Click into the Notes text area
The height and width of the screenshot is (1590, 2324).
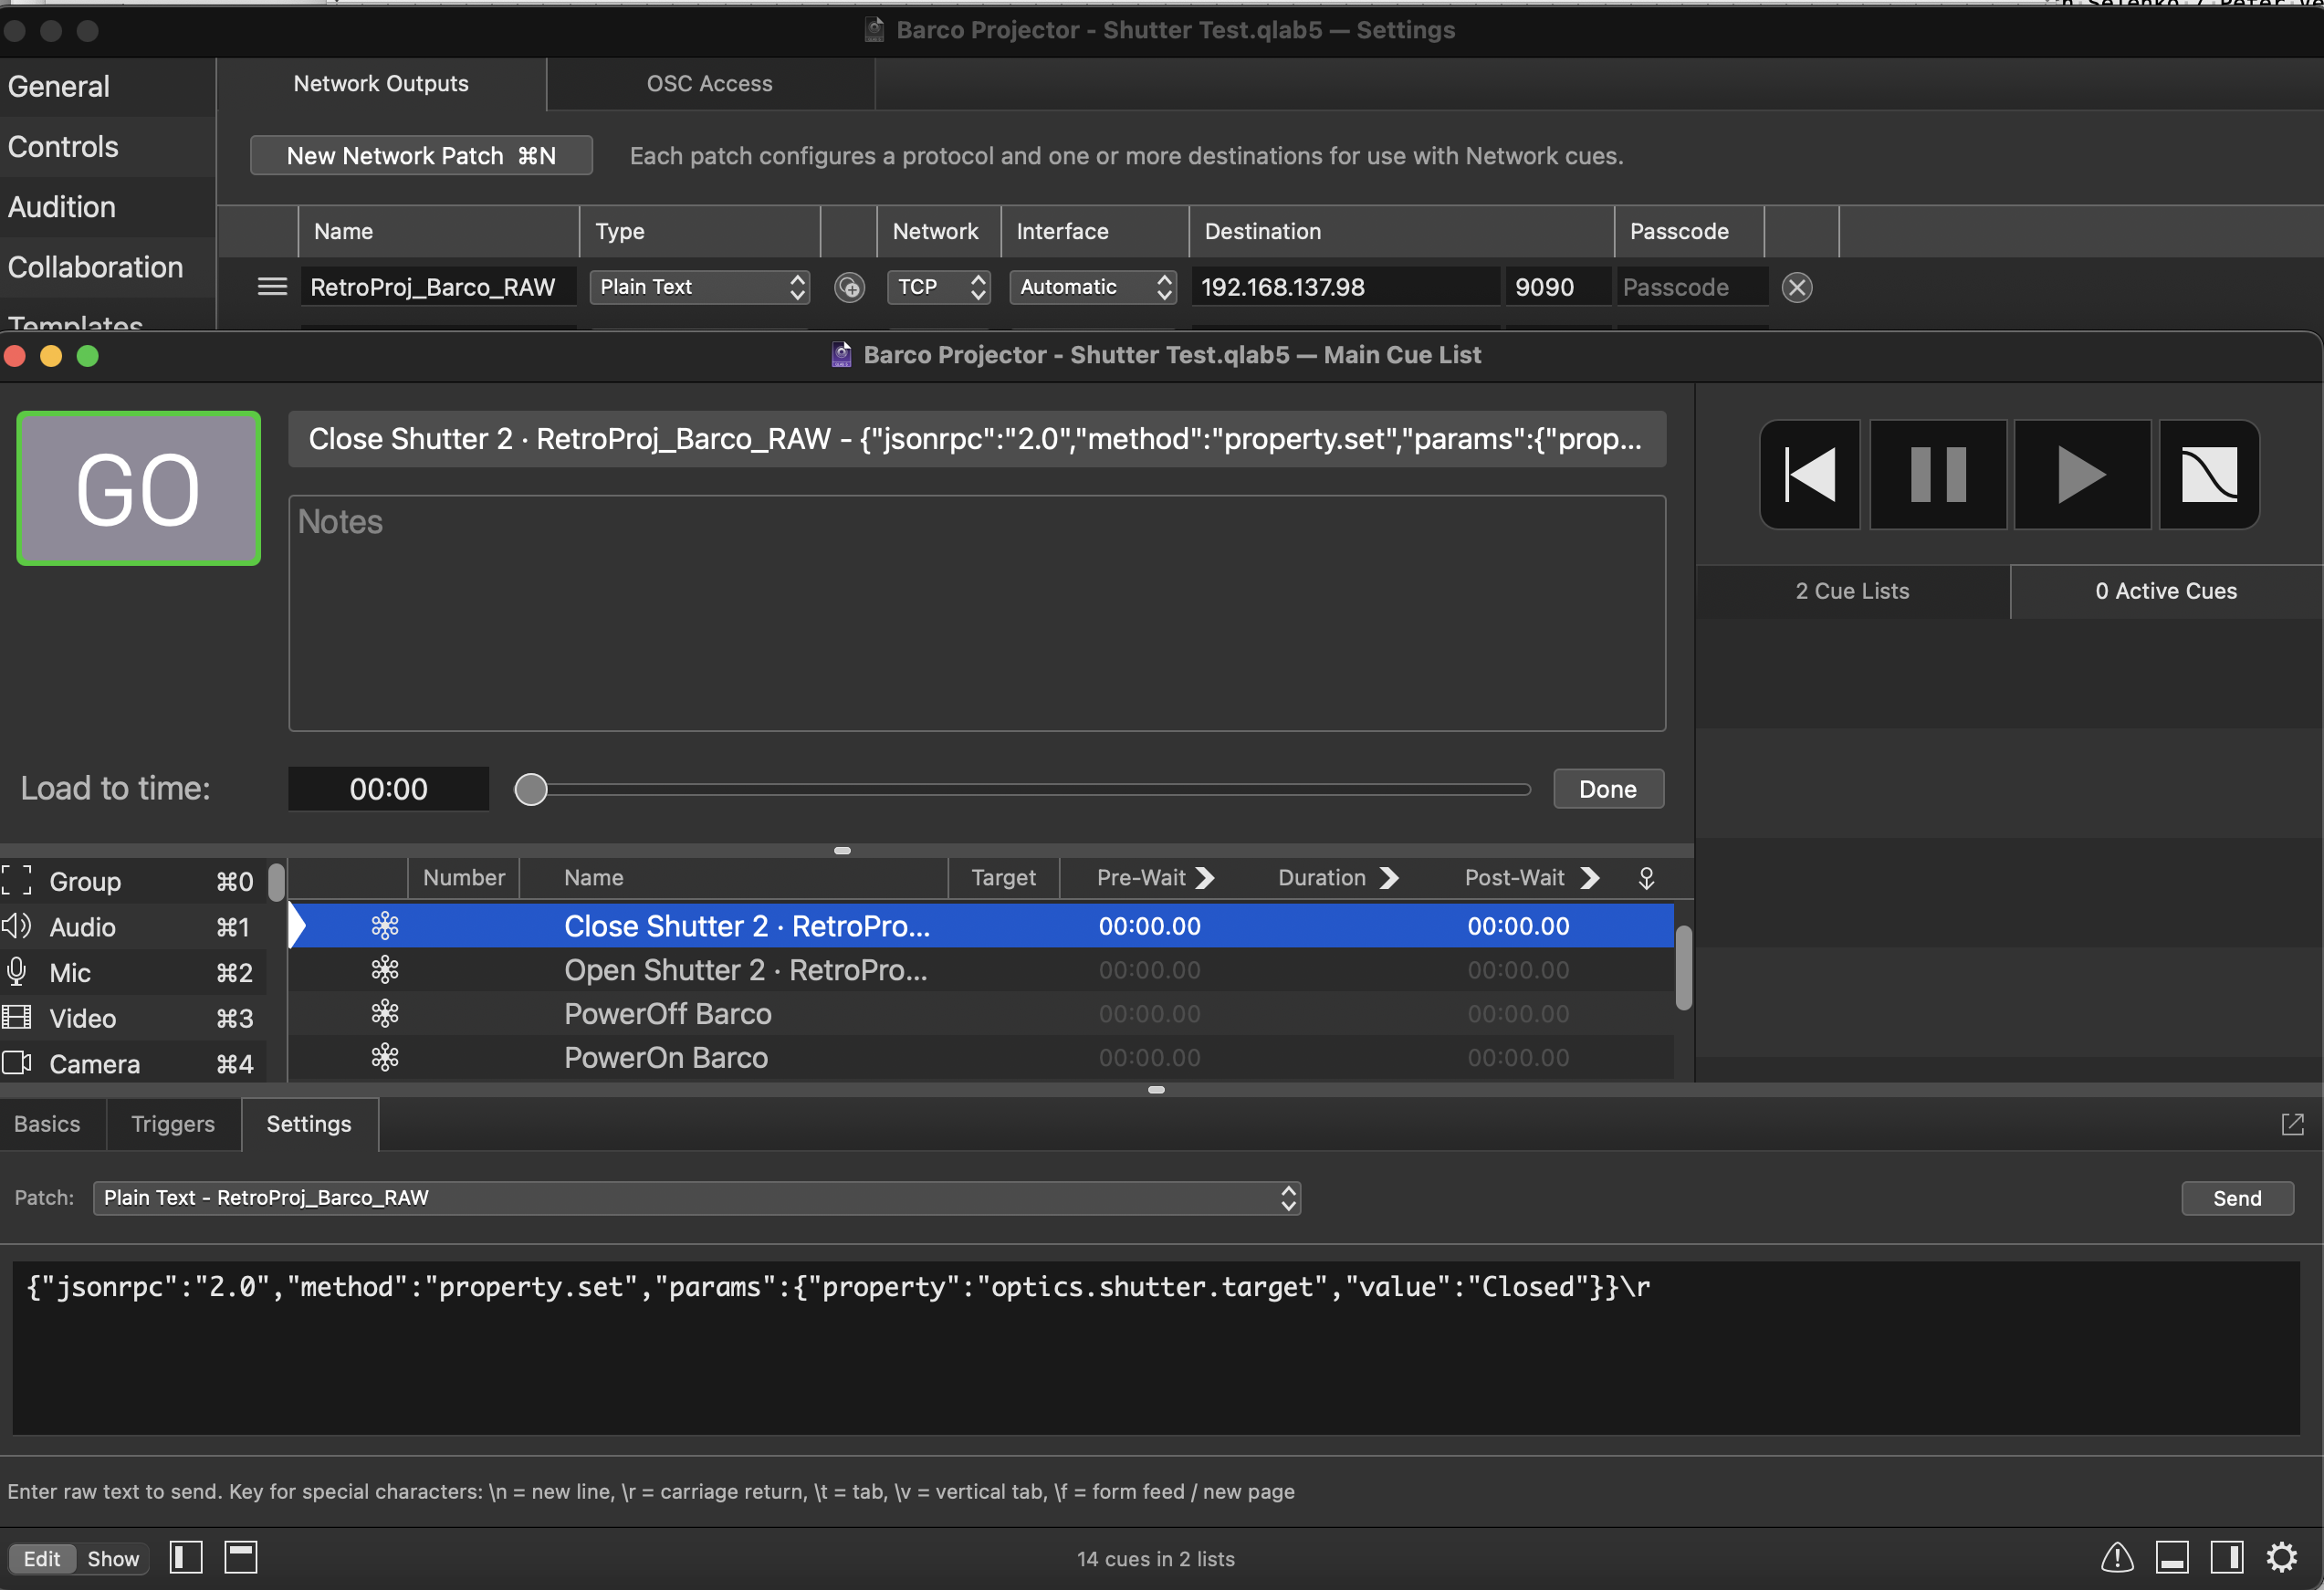(x=977, y=613)
